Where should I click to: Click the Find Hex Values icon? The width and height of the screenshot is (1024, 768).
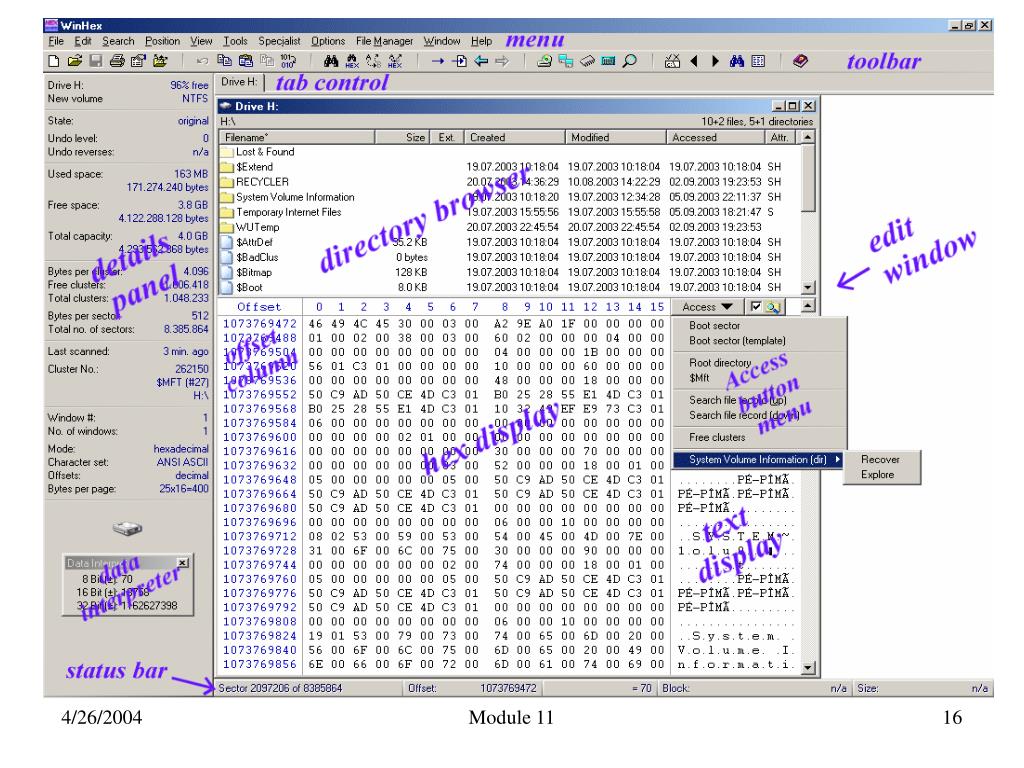tap(352, 61)
